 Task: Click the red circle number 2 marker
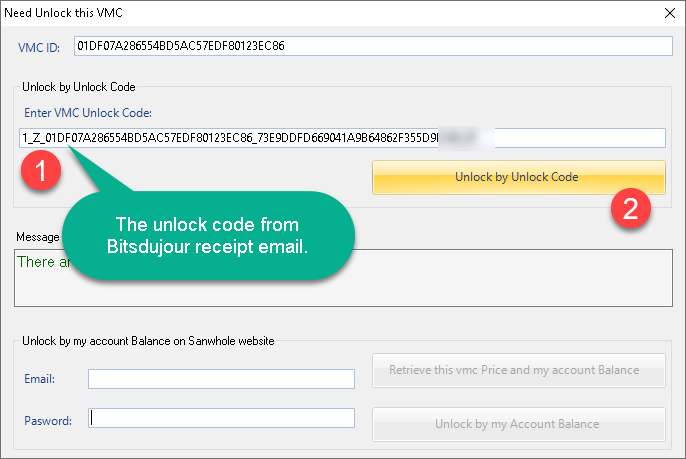[x=630, y=208]
